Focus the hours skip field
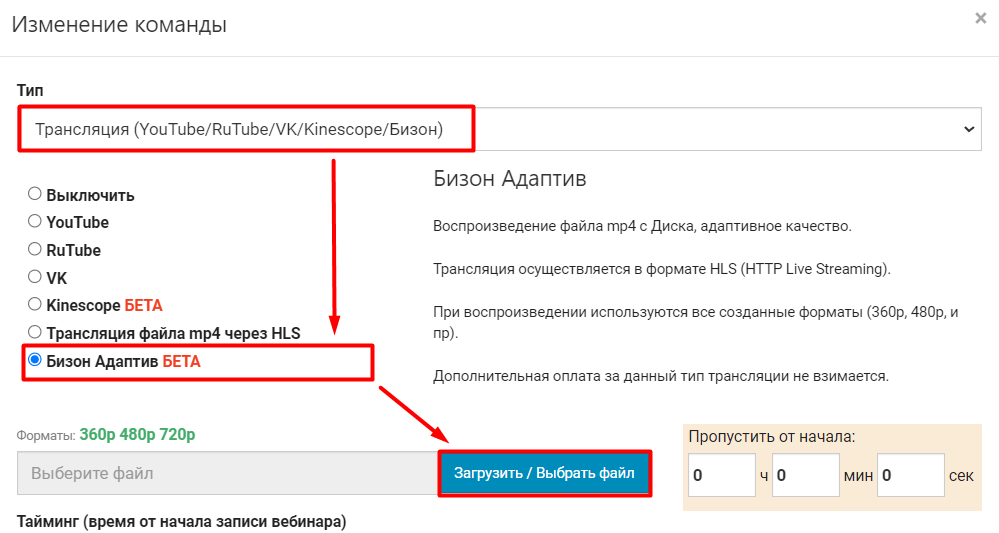The width and height of the screenshot is (999, 533). (723, 475)
